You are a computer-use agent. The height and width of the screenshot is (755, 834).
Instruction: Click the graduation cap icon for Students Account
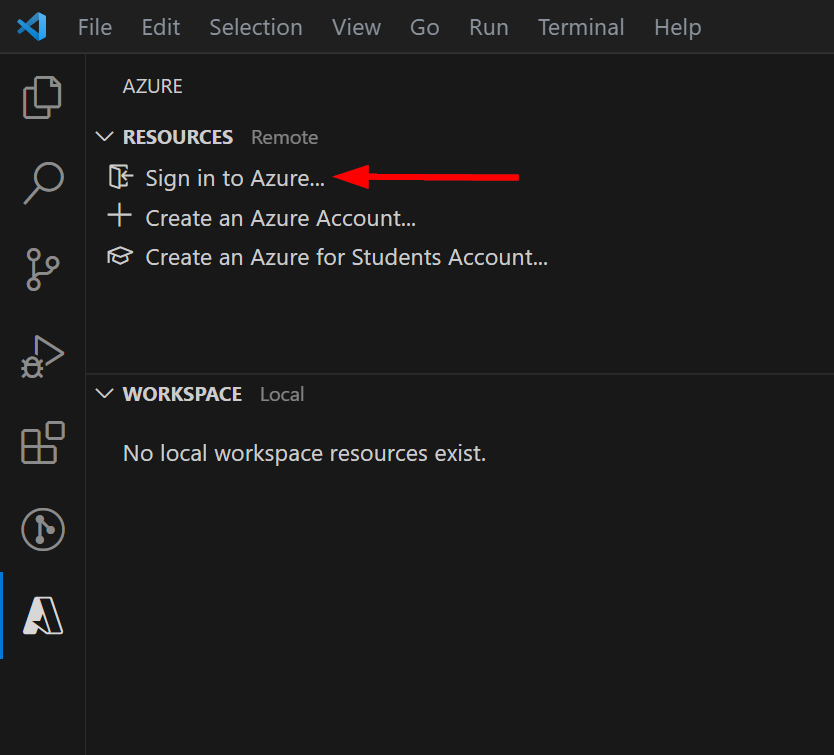(120, 256)
